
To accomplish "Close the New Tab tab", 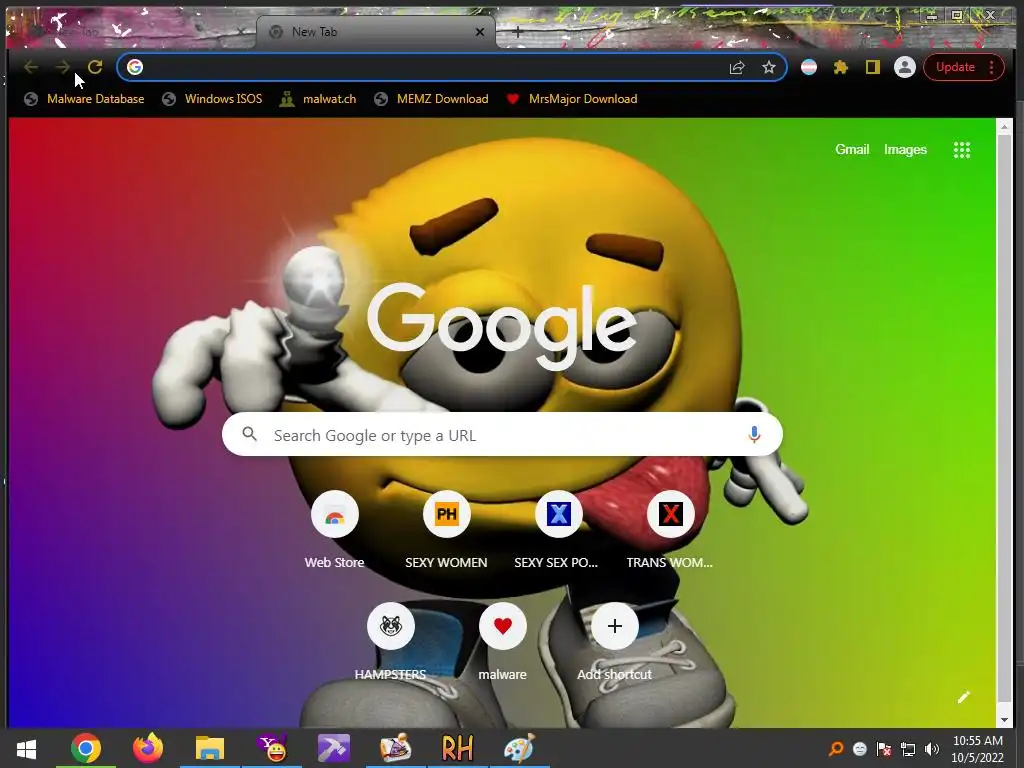I will coord(480,31).
